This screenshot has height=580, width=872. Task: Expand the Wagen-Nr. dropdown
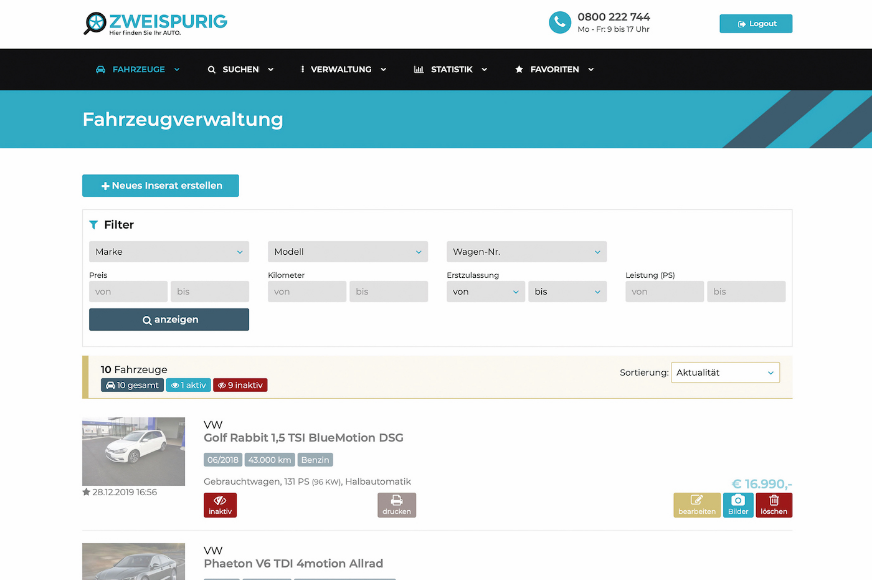click(x=527, y=252)
